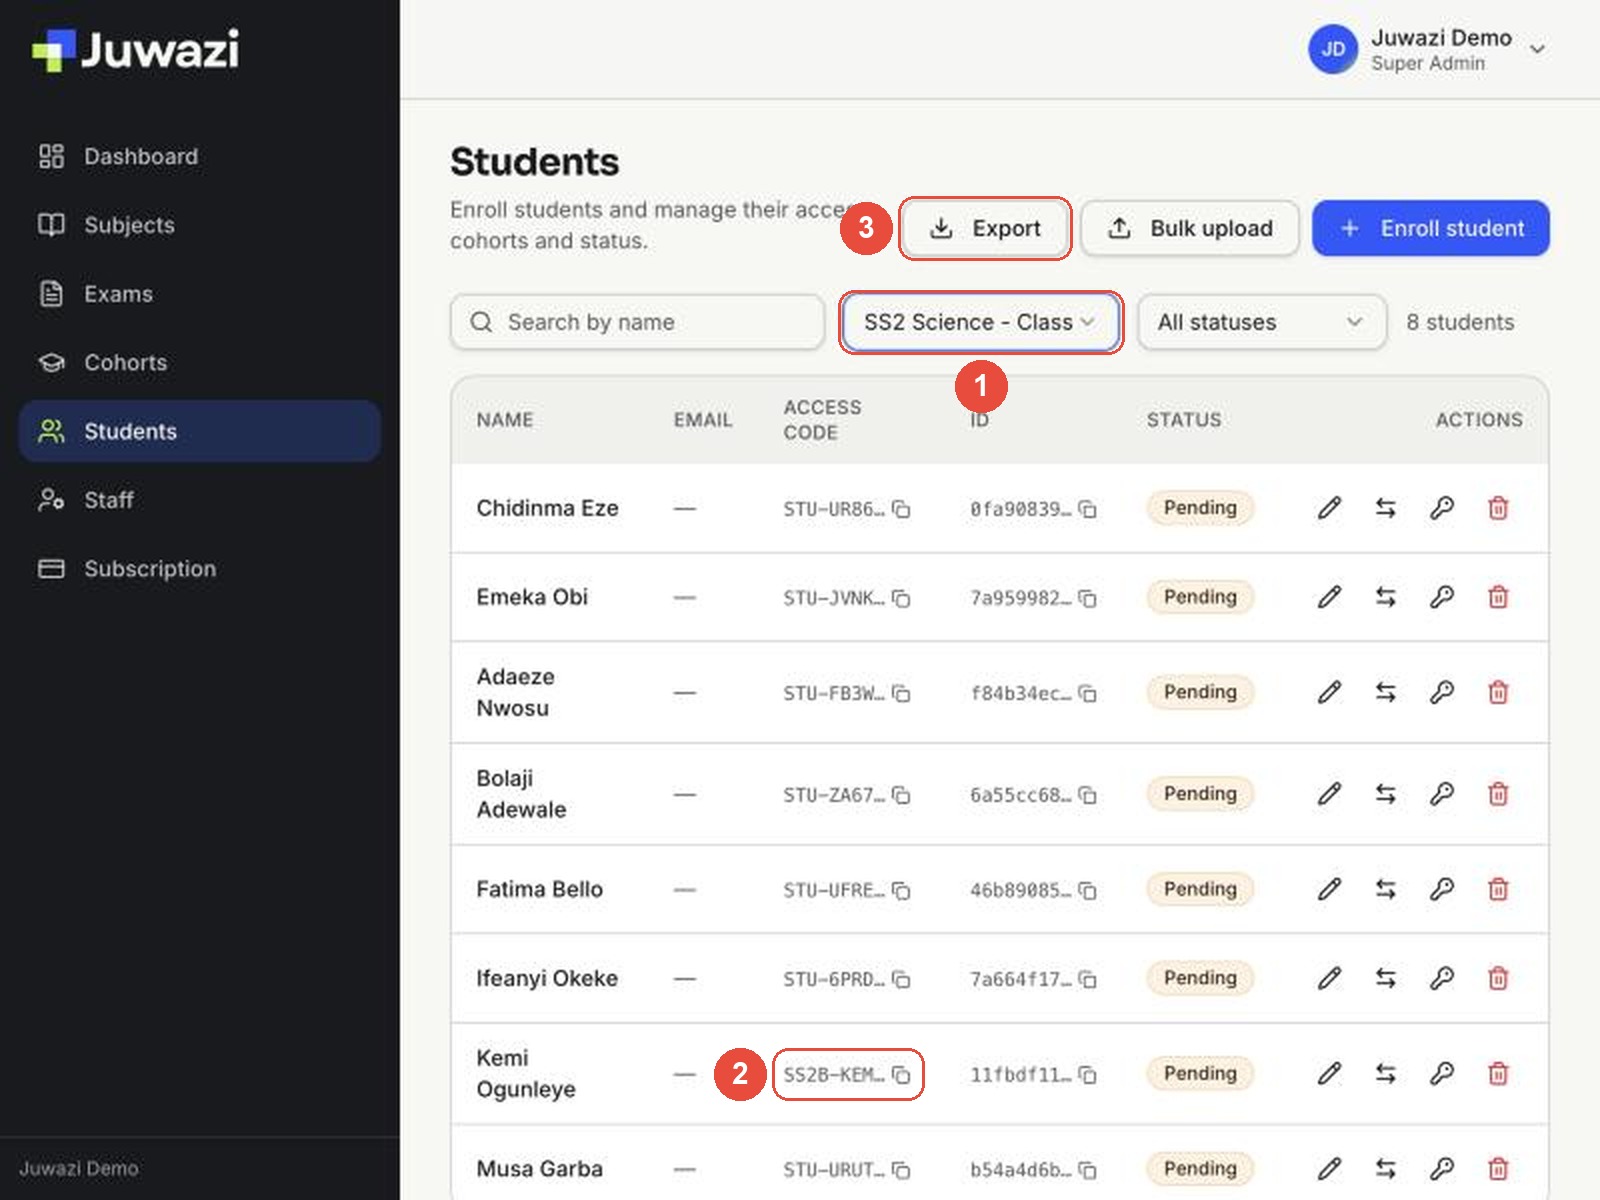Select the name Musa Garba
Image resolution: width=1600 pixels, height=1200 pixels.
(x=540, y=1168)
